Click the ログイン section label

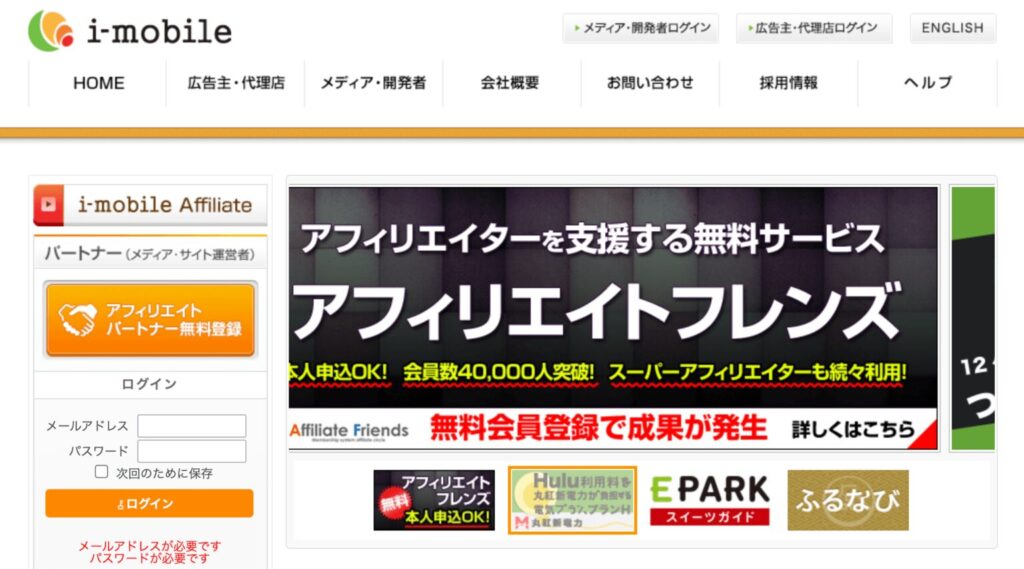(x=150, y=384)
